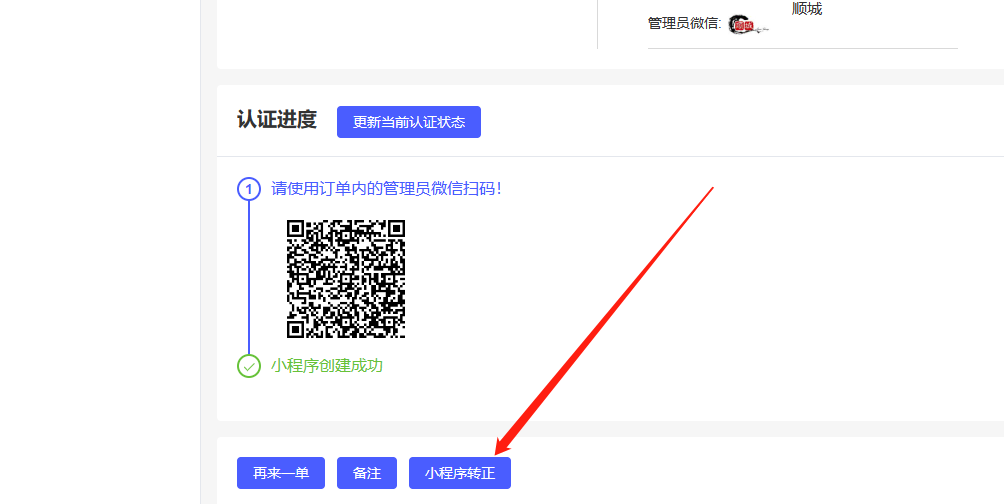
Task: Click the 顺城 name text
Action: tap(807, 8)
